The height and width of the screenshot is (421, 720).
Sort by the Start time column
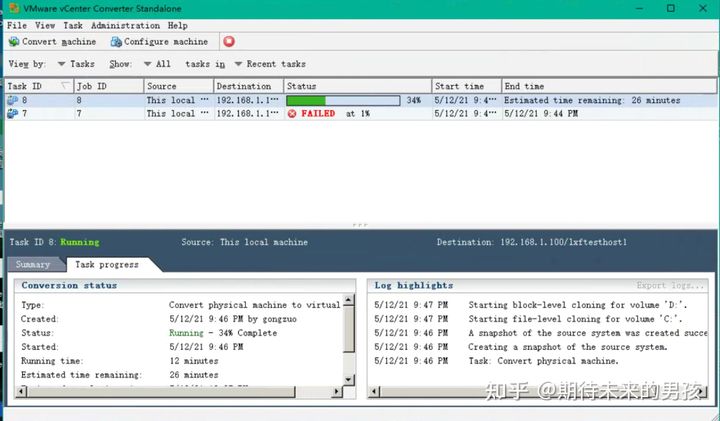click(467, 86)
